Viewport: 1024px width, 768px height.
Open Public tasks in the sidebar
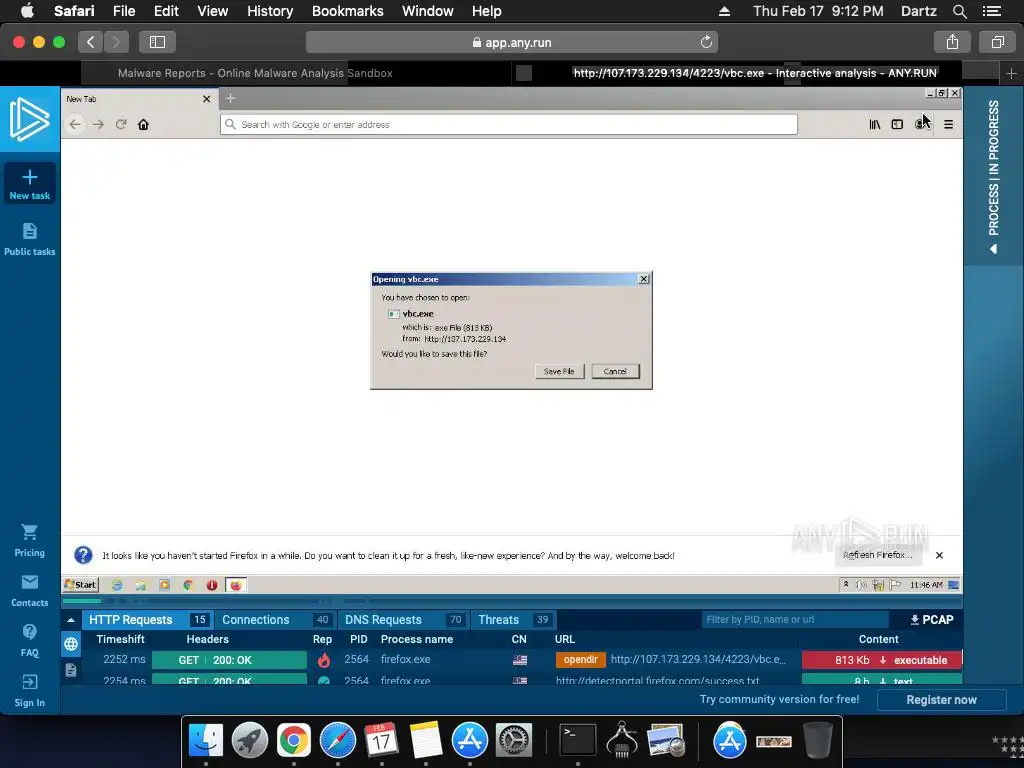(x=29, y=239)
